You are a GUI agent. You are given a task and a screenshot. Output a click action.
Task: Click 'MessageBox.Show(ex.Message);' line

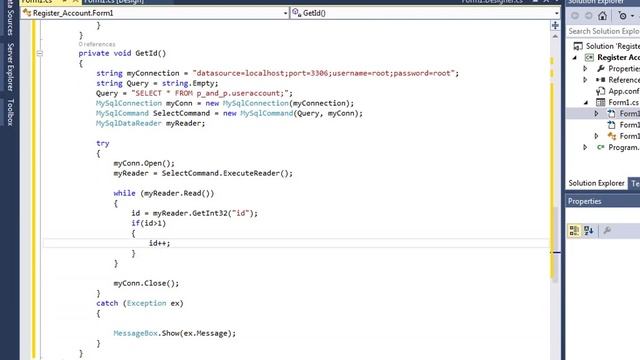pyautogui.click(x=175, y=333)
